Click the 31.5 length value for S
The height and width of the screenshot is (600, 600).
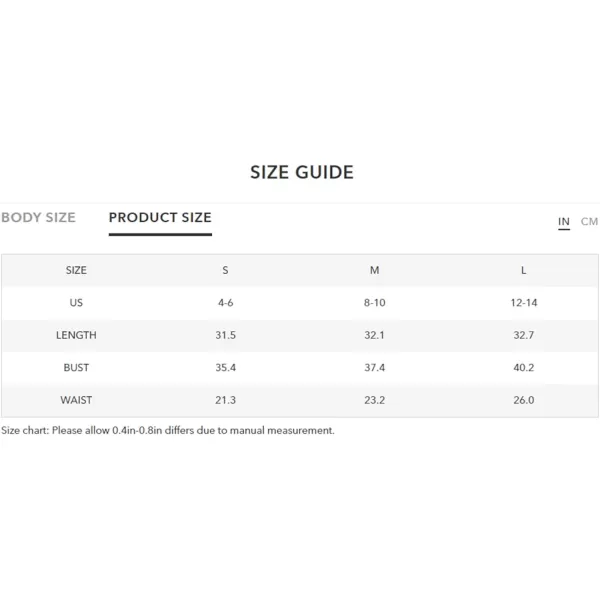[x=225, y=335]
